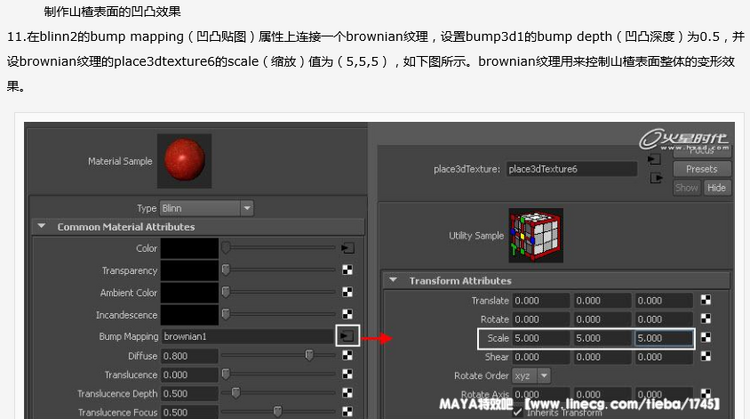The height and width of the screenshot is (419, 750).
Task: Open the Rotate Order xyz dropdown
Action: [x=530, y=376]
